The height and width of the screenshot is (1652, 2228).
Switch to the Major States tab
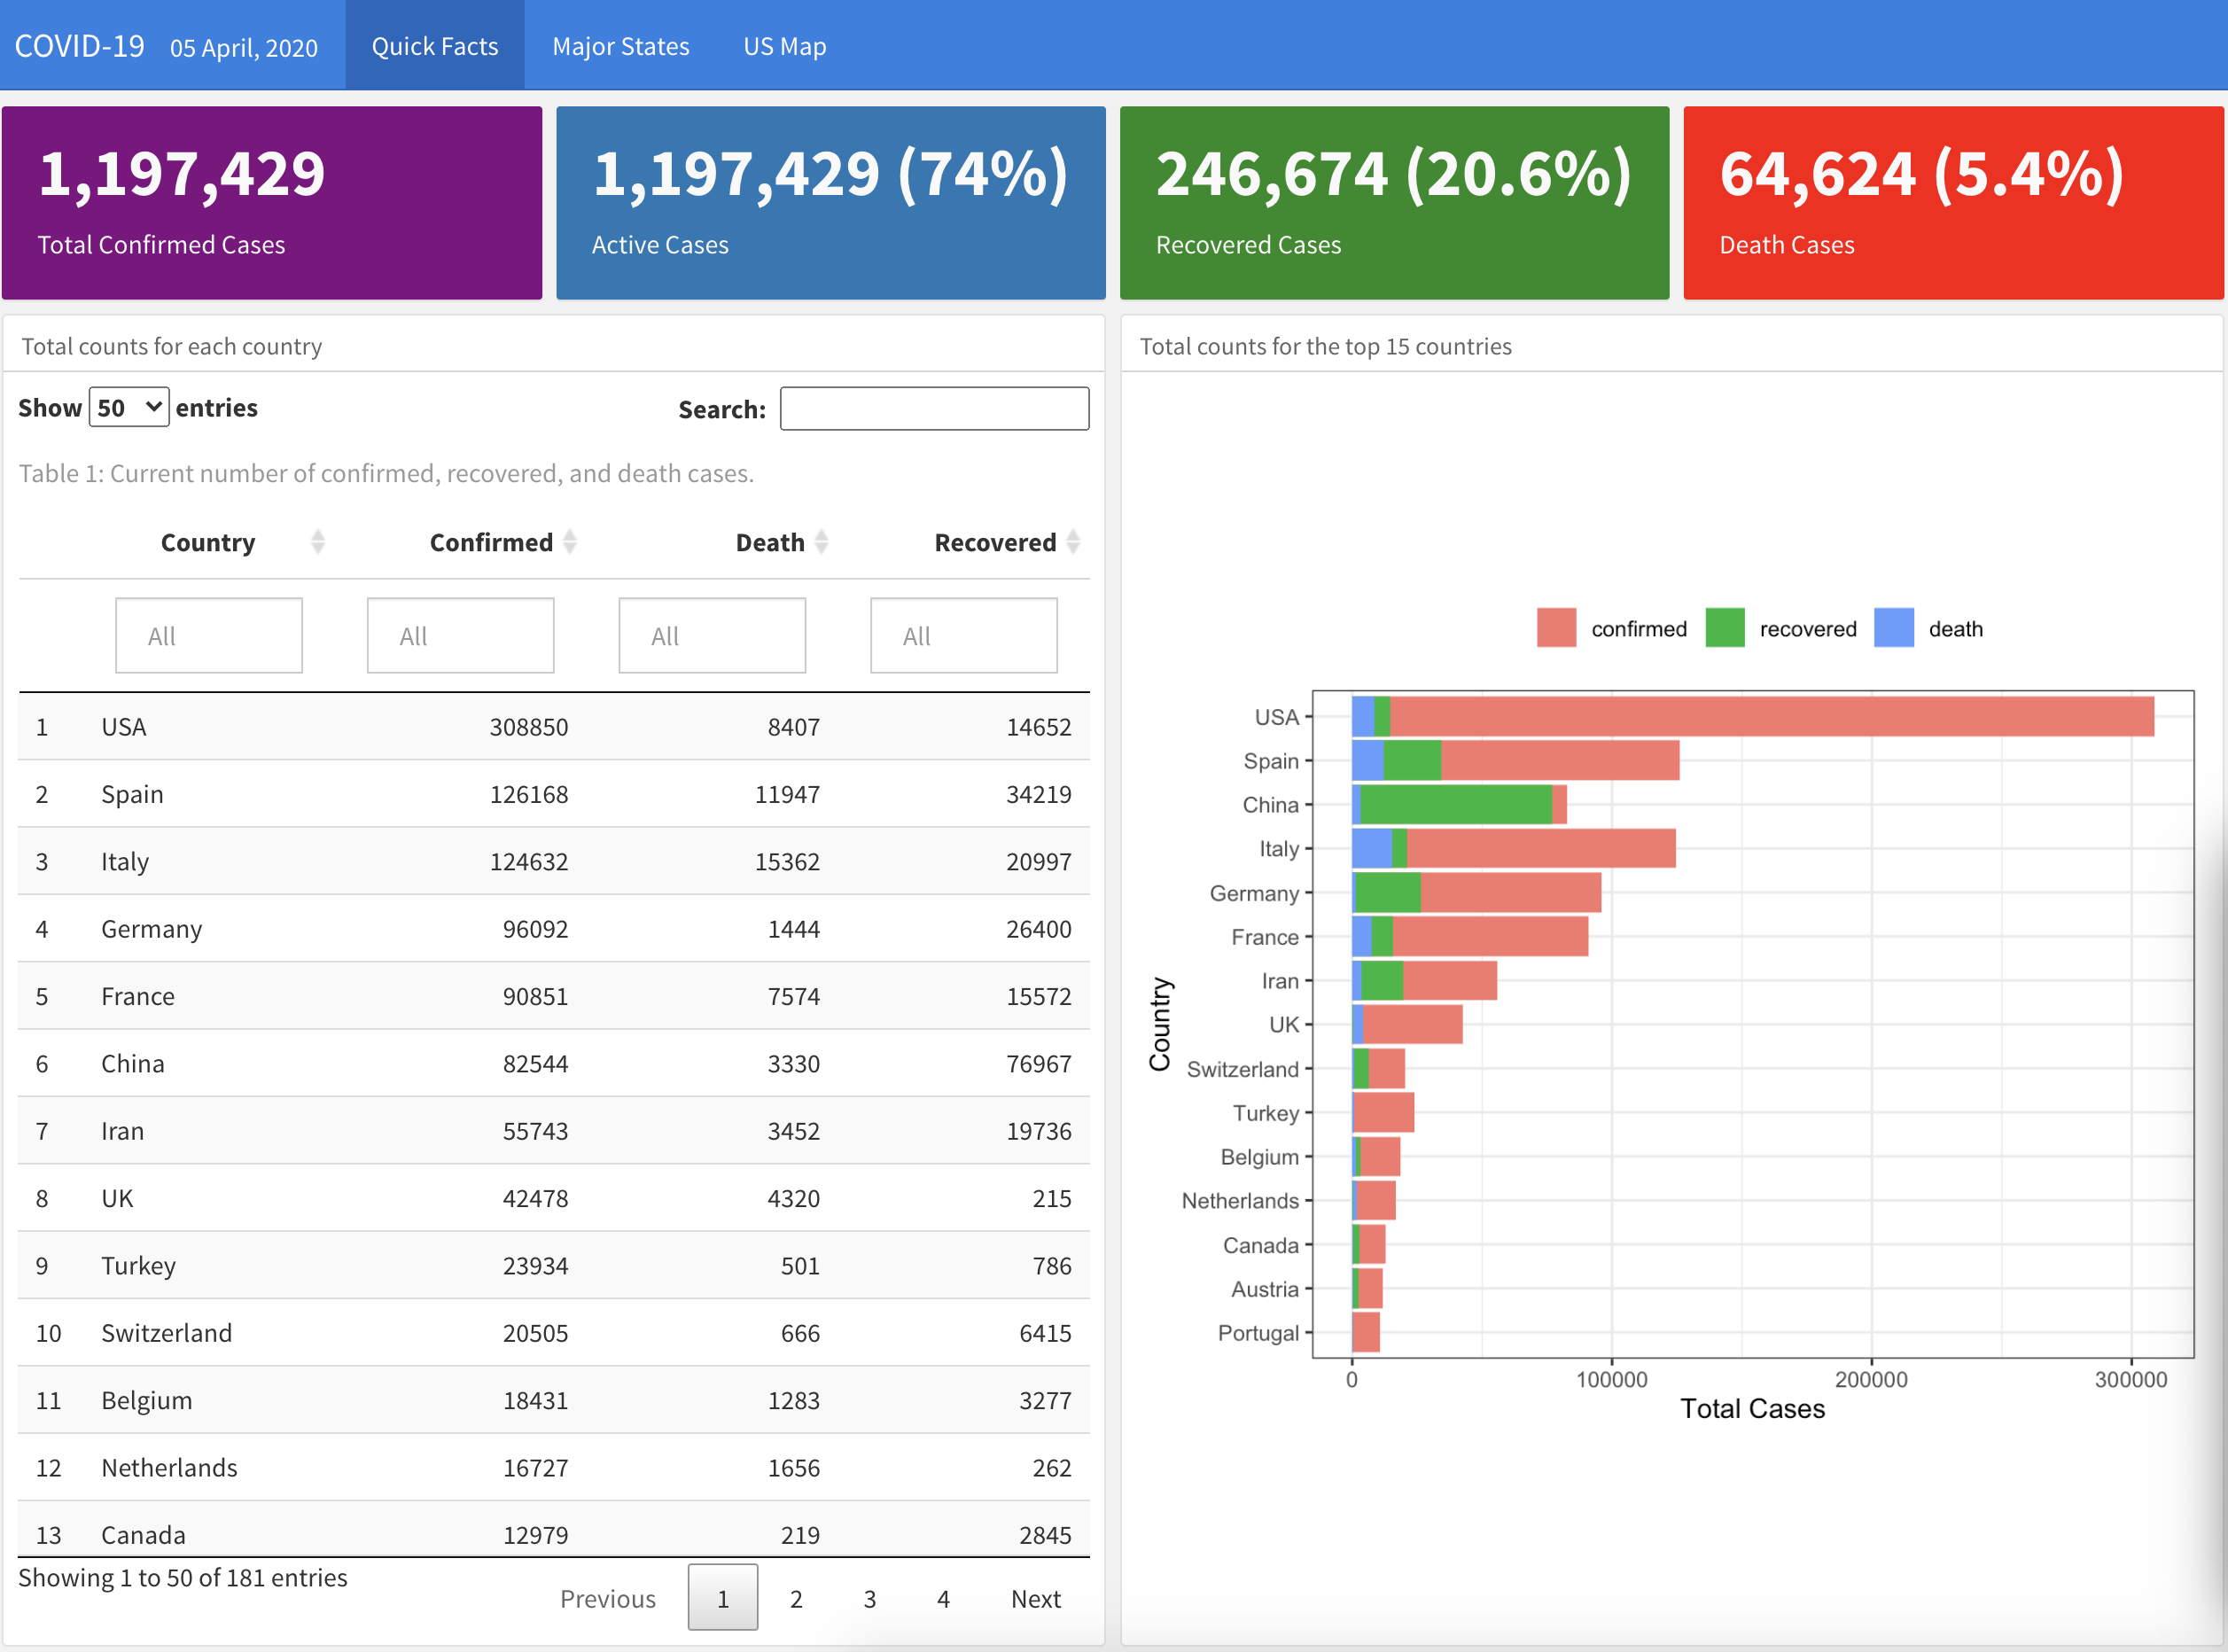tap(620, 46)
